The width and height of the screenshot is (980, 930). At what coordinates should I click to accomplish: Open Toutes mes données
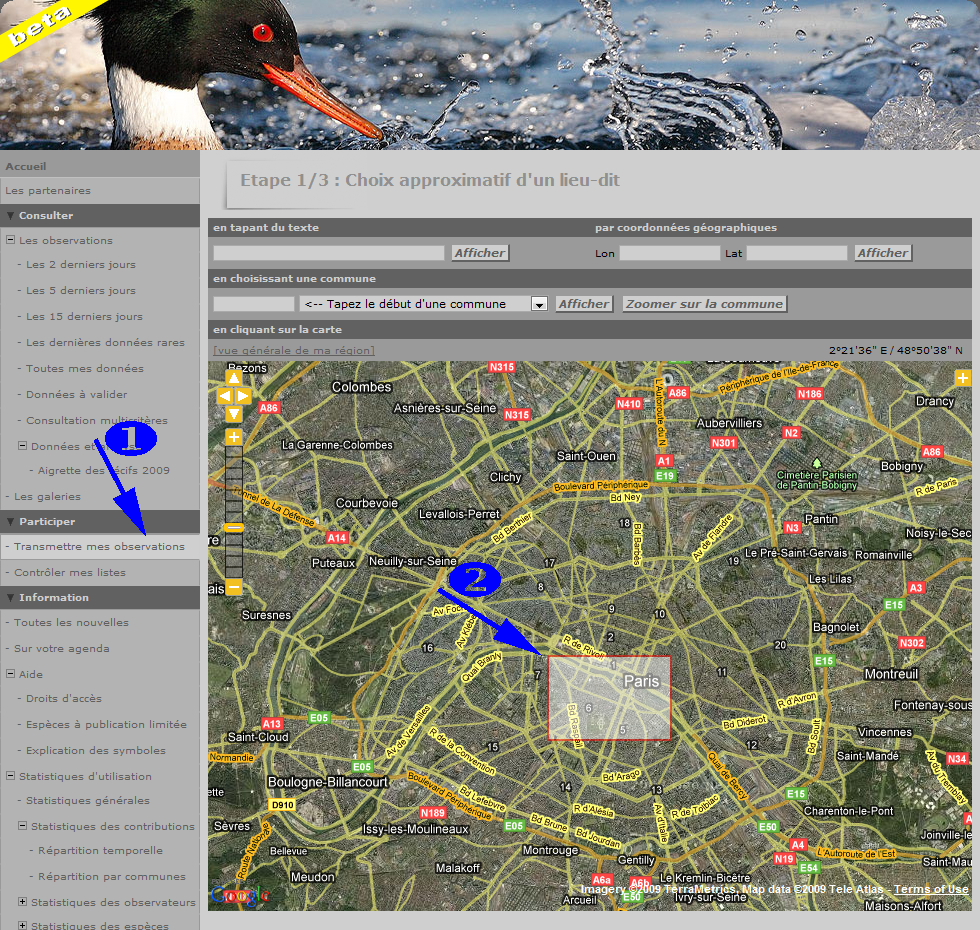(85, 369)
